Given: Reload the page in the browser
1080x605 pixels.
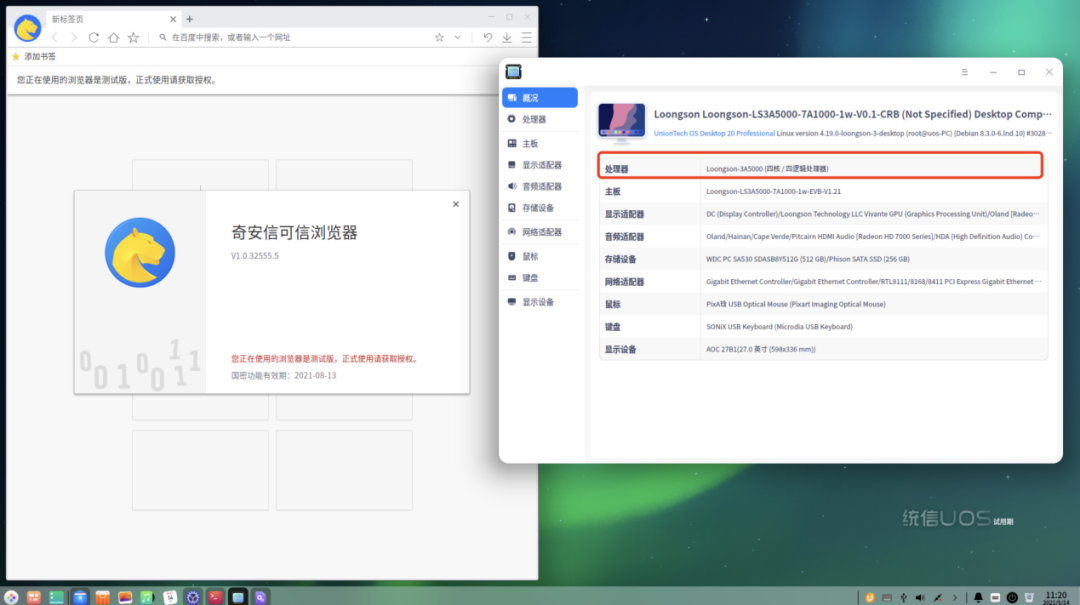Looking at the screenshot, I should pos(94,37).
